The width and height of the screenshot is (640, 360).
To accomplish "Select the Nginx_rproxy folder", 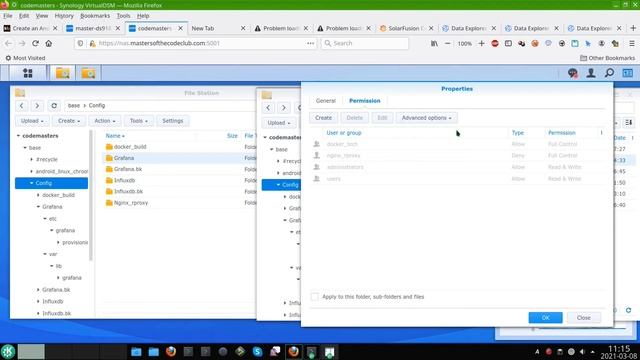I will click(x=131, y=203).
